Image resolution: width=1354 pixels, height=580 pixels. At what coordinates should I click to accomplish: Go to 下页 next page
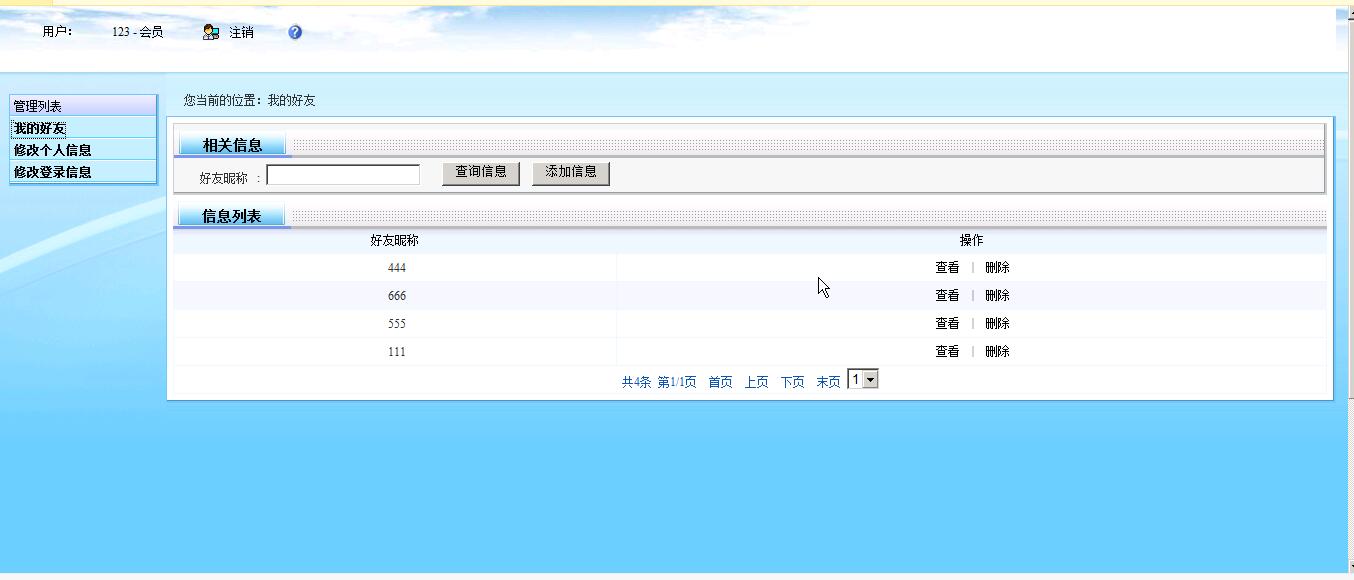tap(792, 382)
